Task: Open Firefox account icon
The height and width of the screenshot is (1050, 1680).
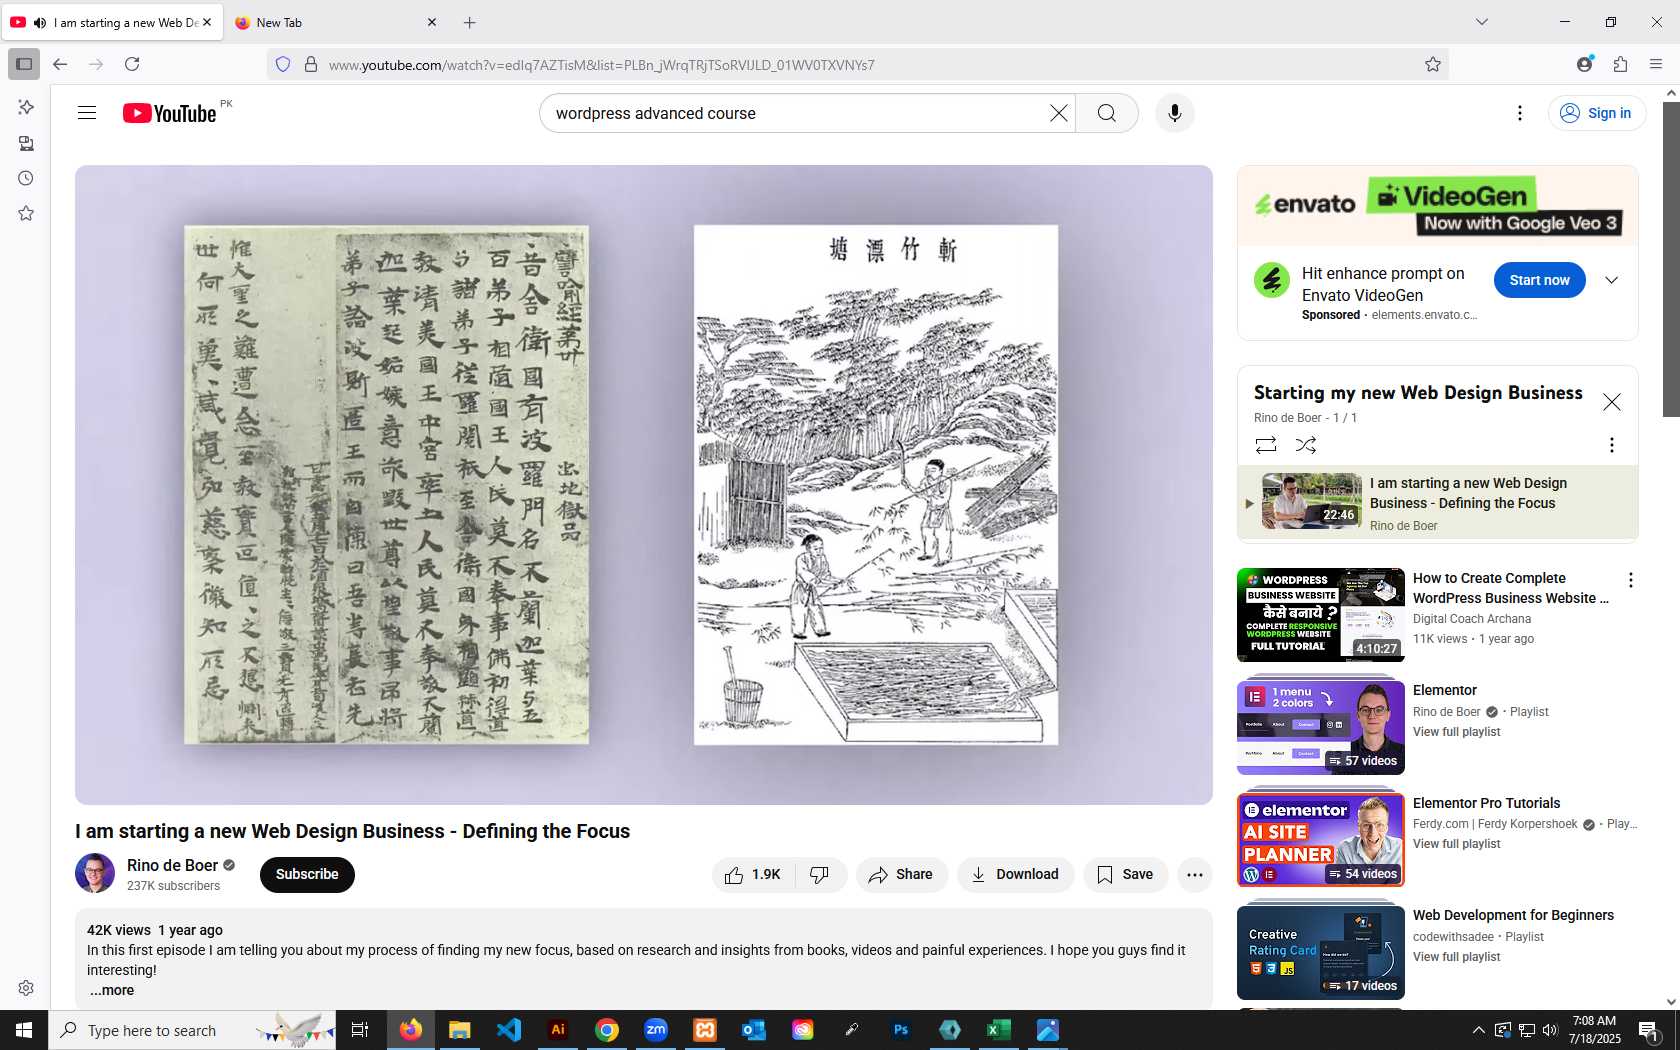Action: tap(1584, 64)
